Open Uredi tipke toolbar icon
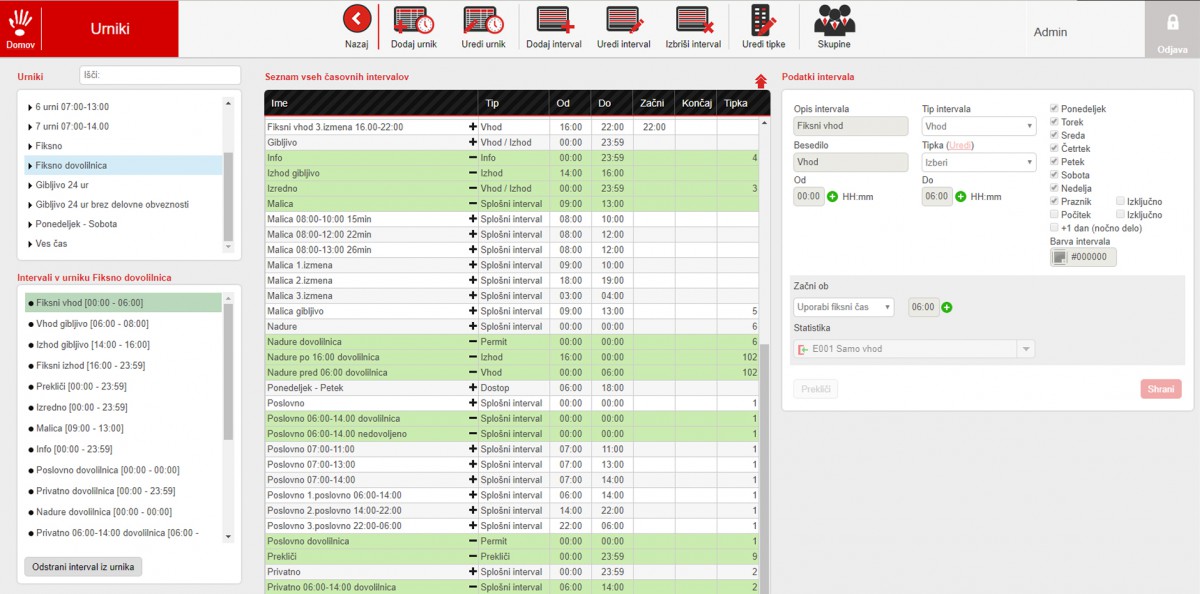This screenshot has width=1200, height=594. tap(763, 20)
